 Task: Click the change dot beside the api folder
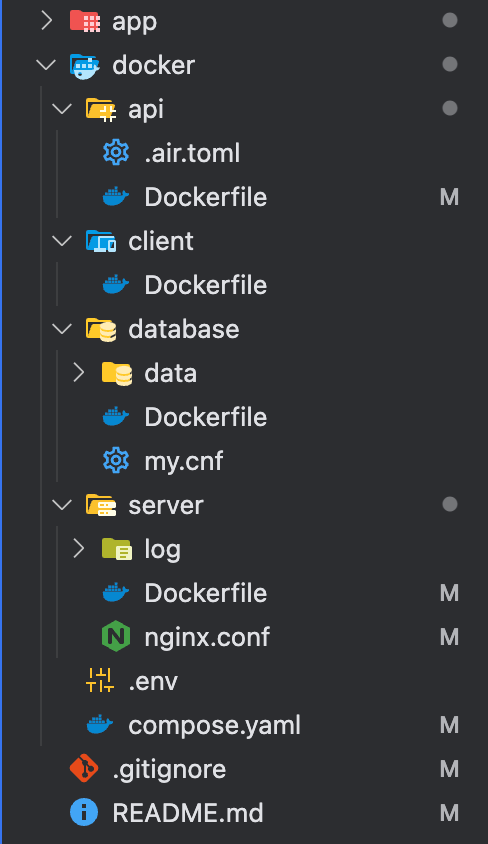click(450, 109)
